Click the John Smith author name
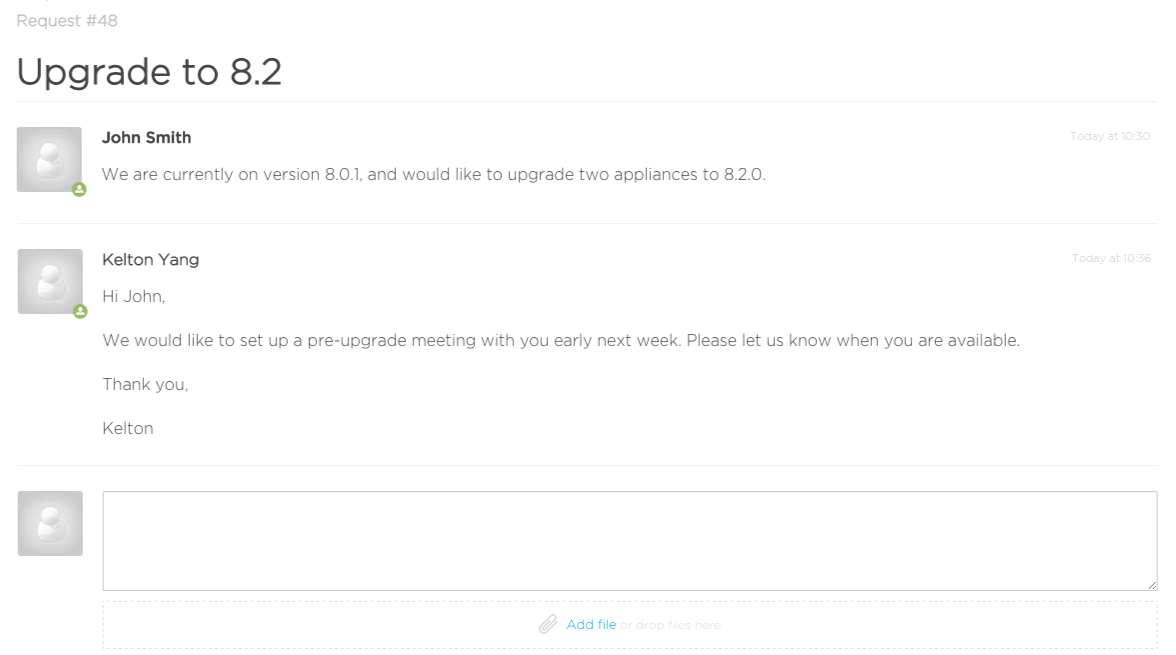The image size is (1176, 655). (147, 137)
